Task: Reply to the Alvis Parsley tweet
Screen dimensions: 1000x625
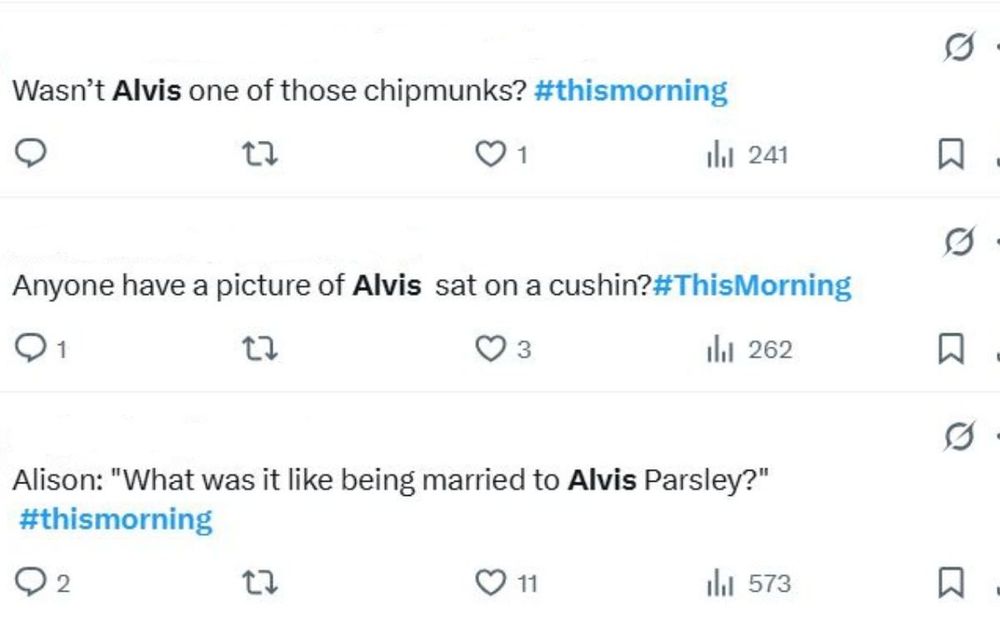Action: (x=33, y=583)
